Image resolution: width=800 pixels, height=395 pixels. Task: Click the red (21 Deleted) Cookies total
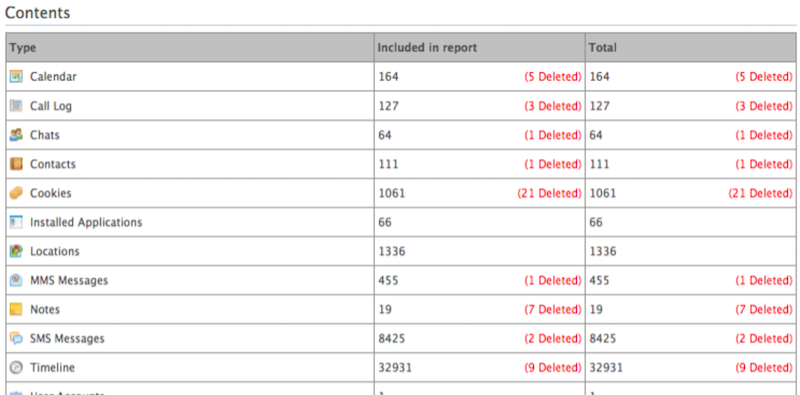pyautogui.click(x=760, y=193)
